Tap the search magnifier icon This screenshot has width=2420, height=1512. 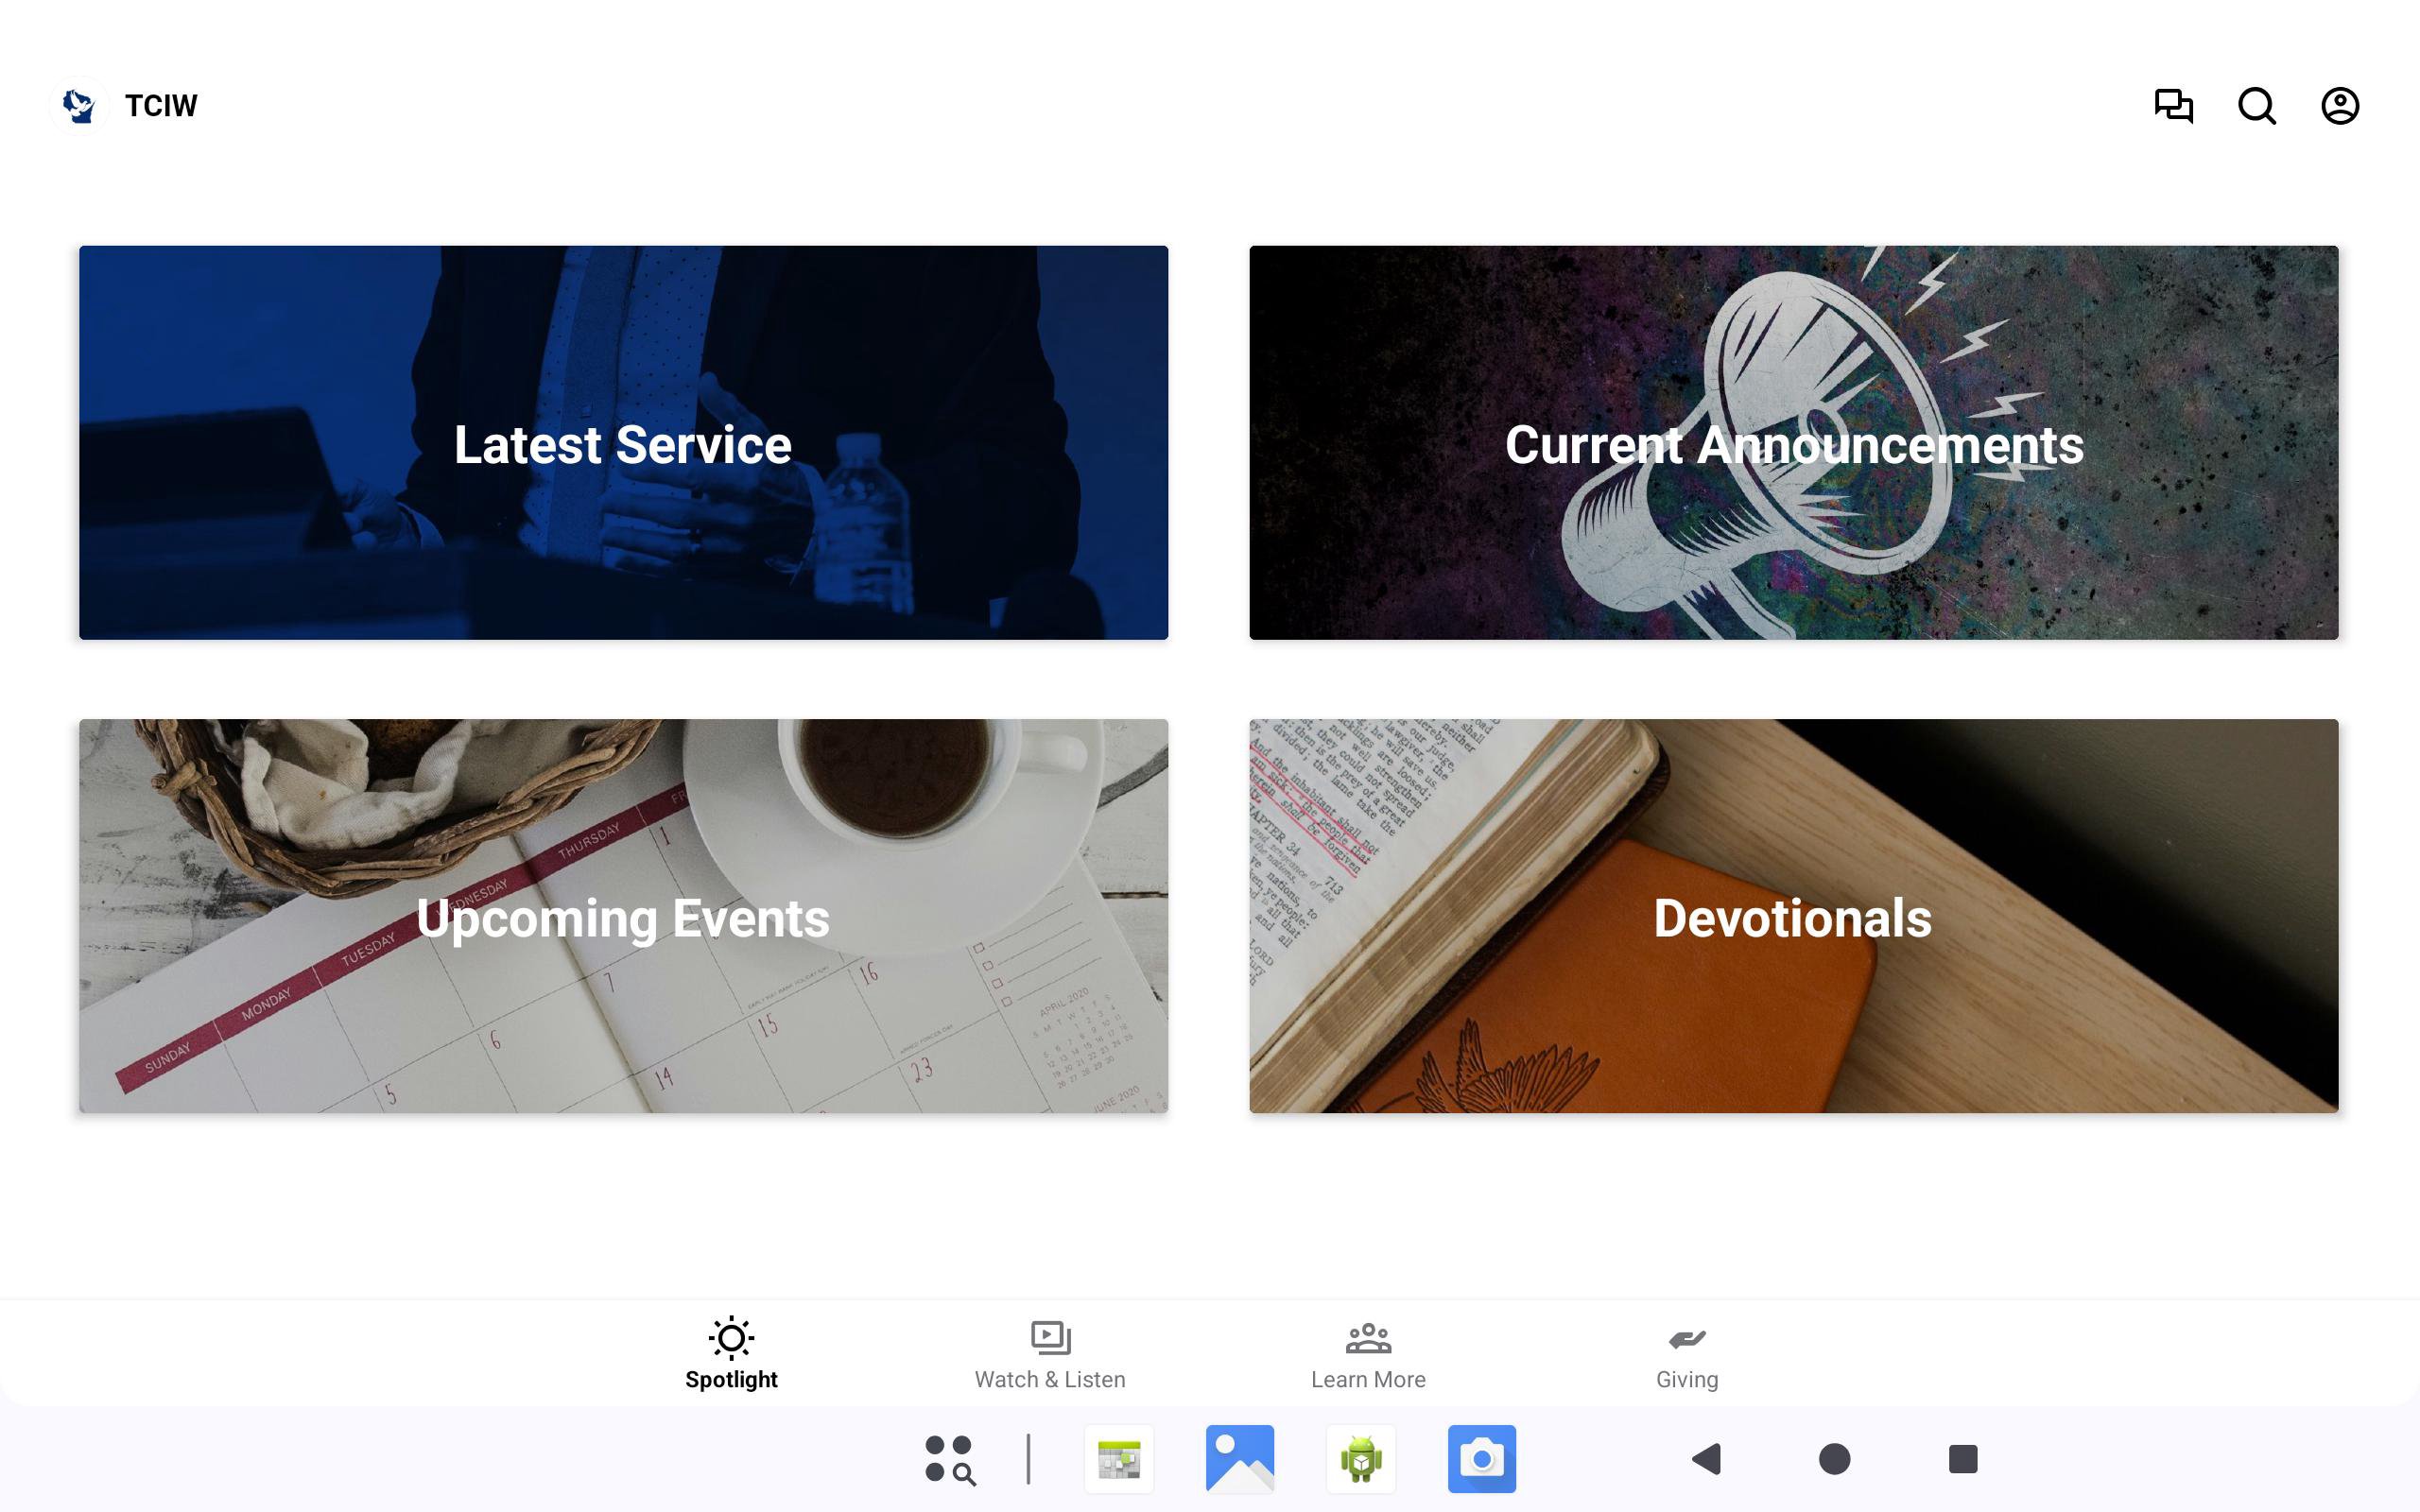pyautogui.click(x=2257, y=106)
